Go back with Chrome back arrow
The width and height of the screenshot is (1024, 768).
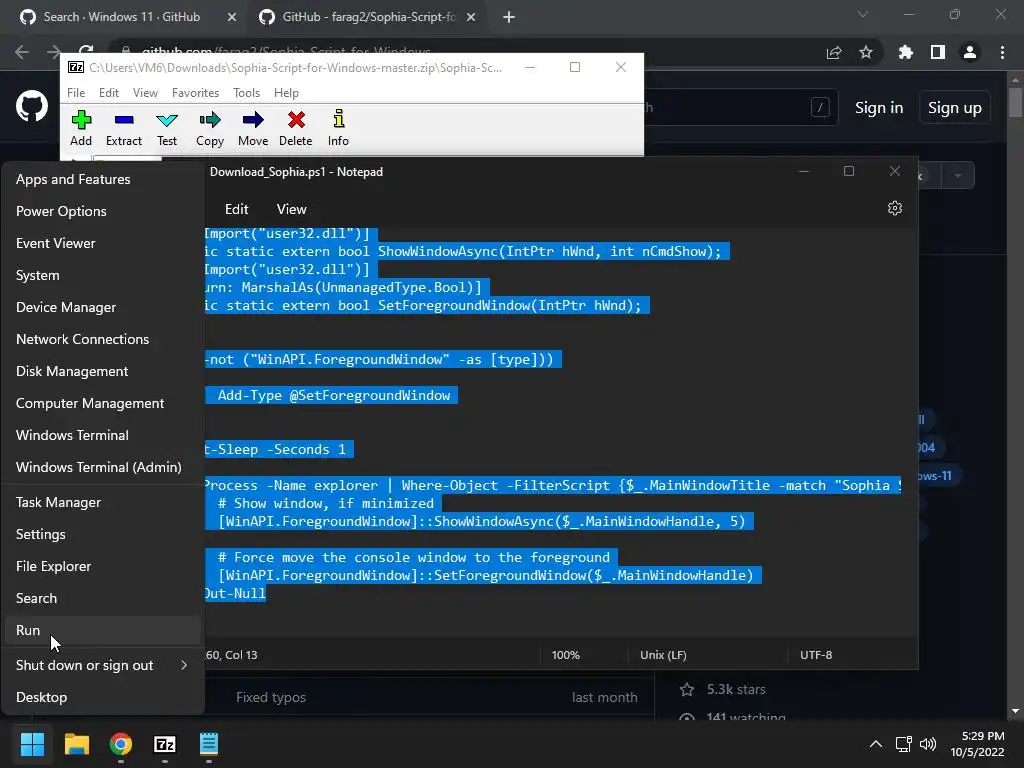pos(22,52)
